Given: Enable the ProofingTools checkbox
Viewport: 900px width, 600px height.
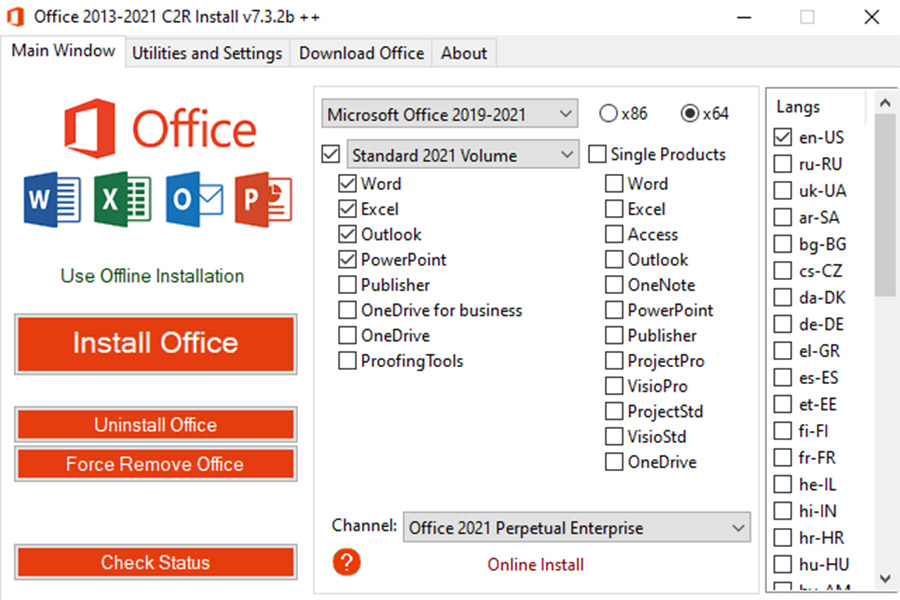Looking at the screenshot, I should tap(347, 361).
